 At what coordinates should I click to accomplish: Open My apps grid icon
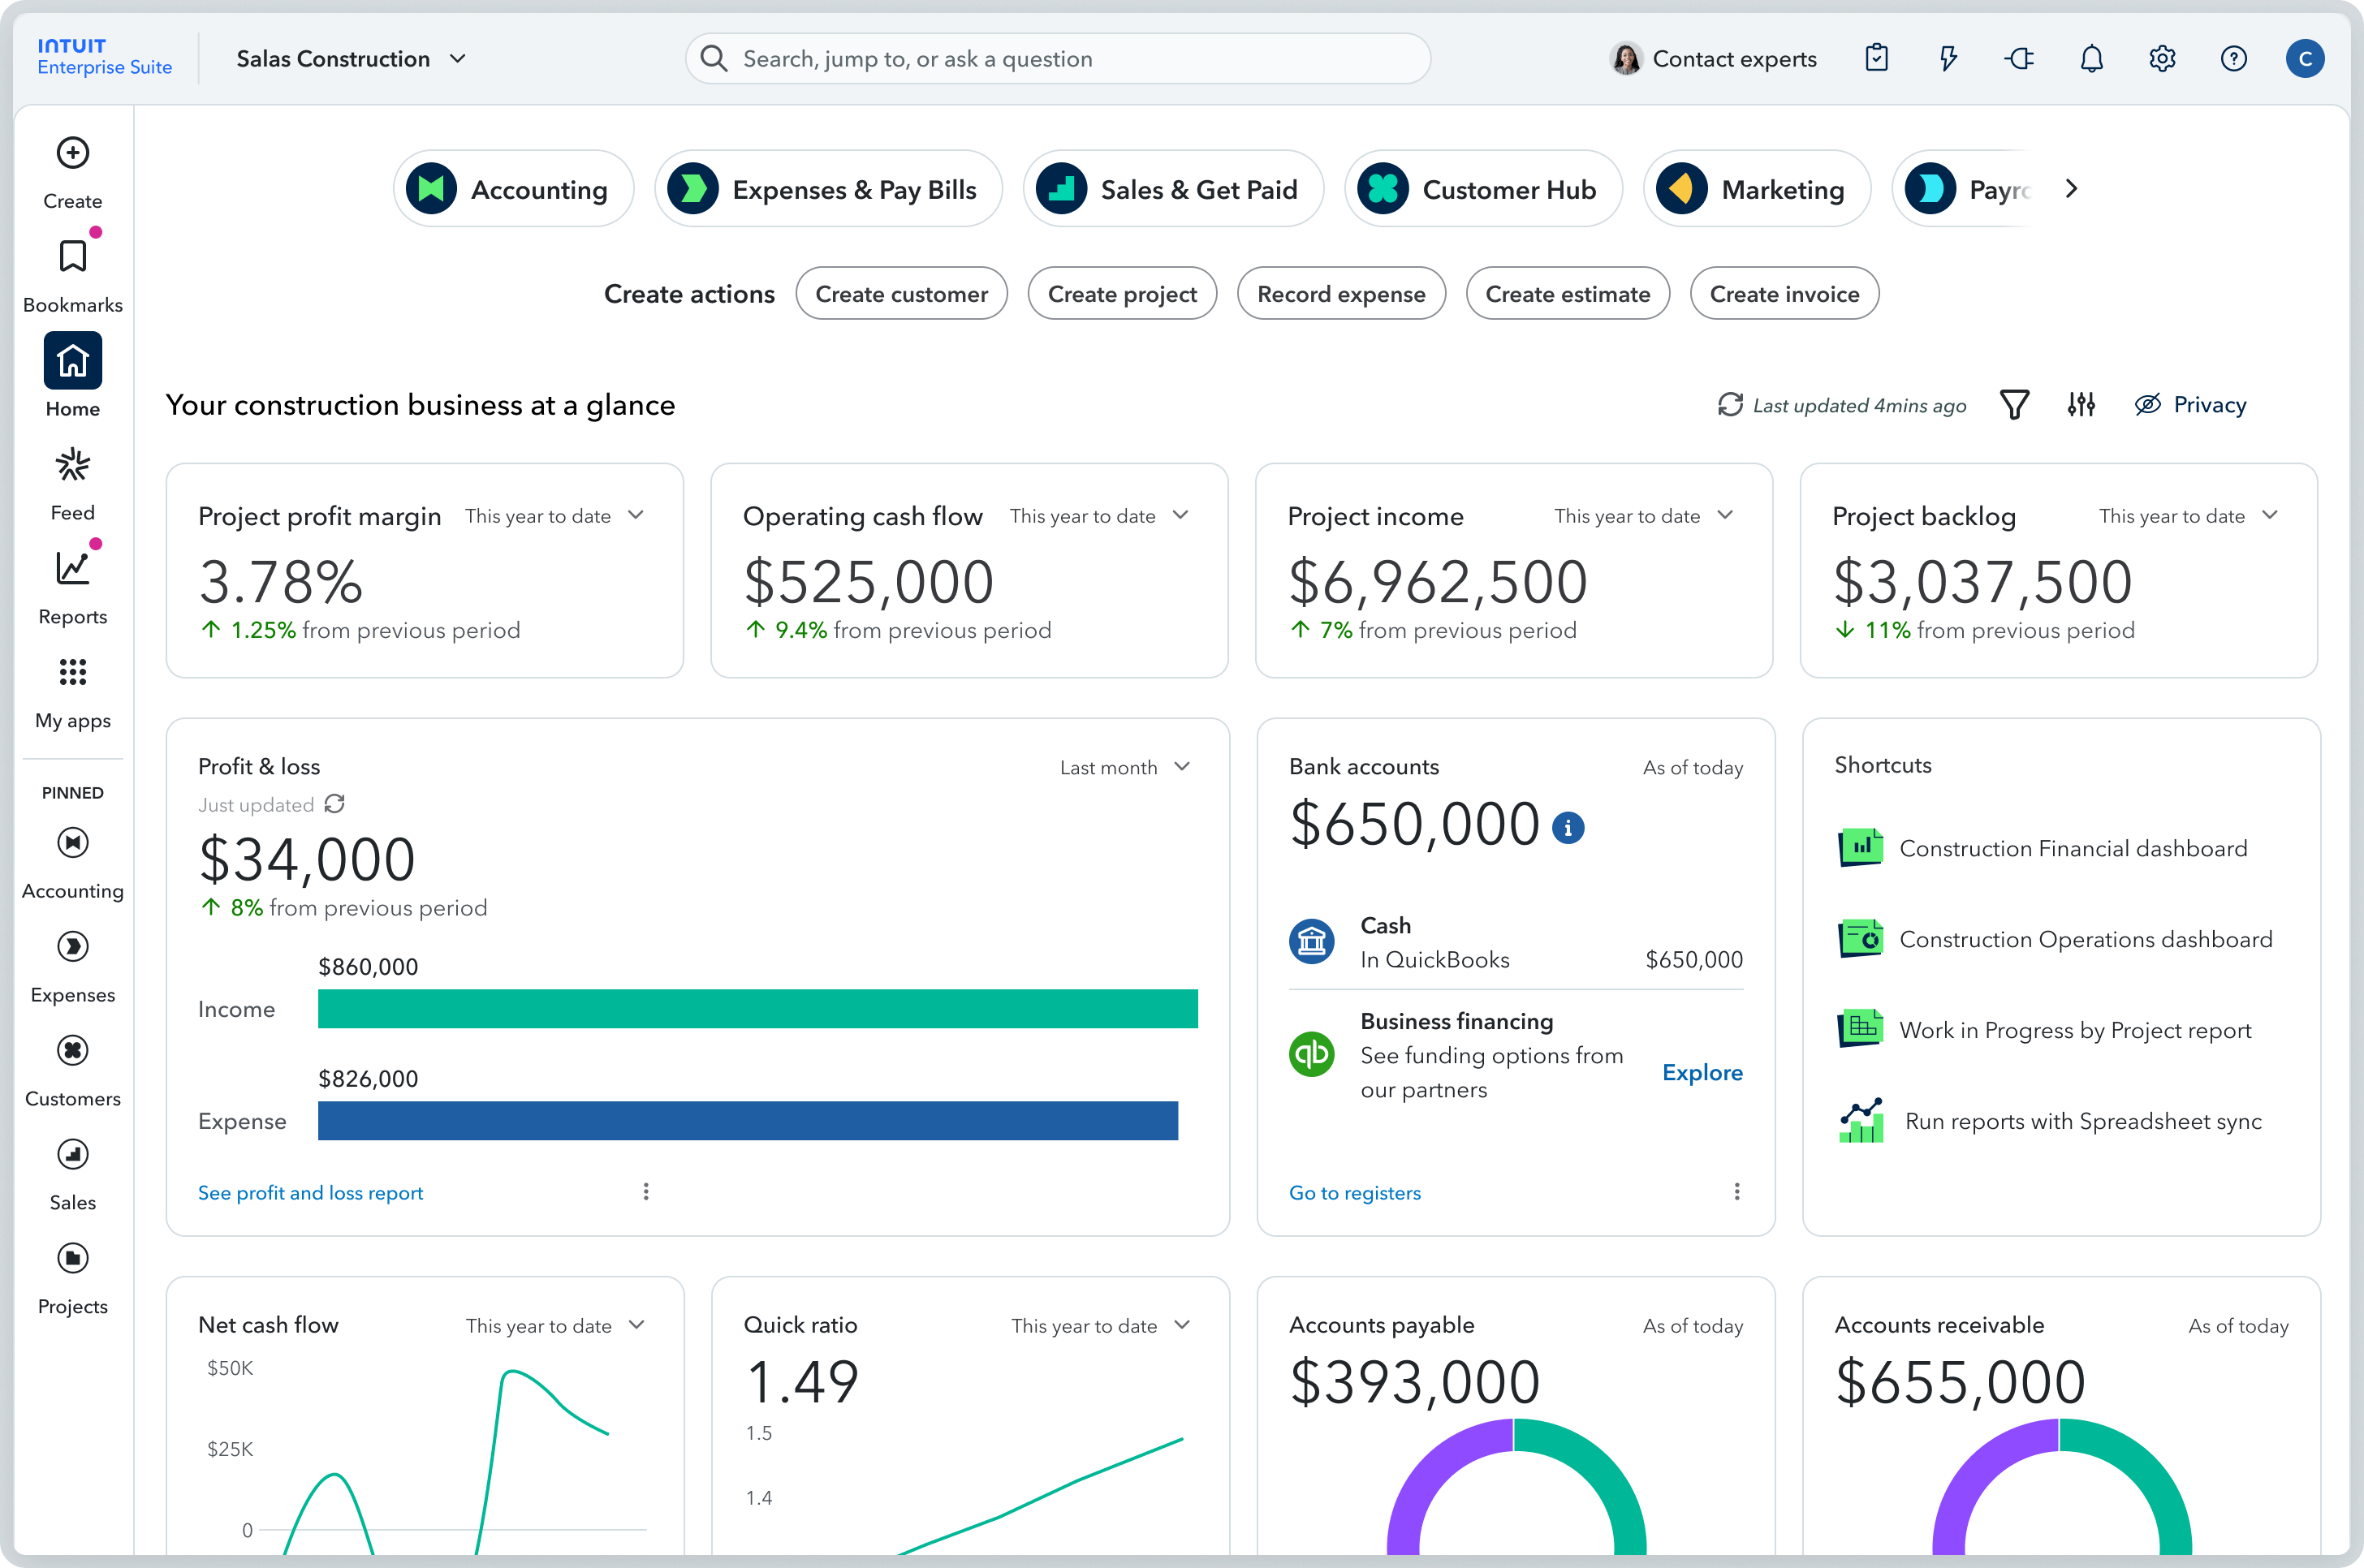(72, 672)
